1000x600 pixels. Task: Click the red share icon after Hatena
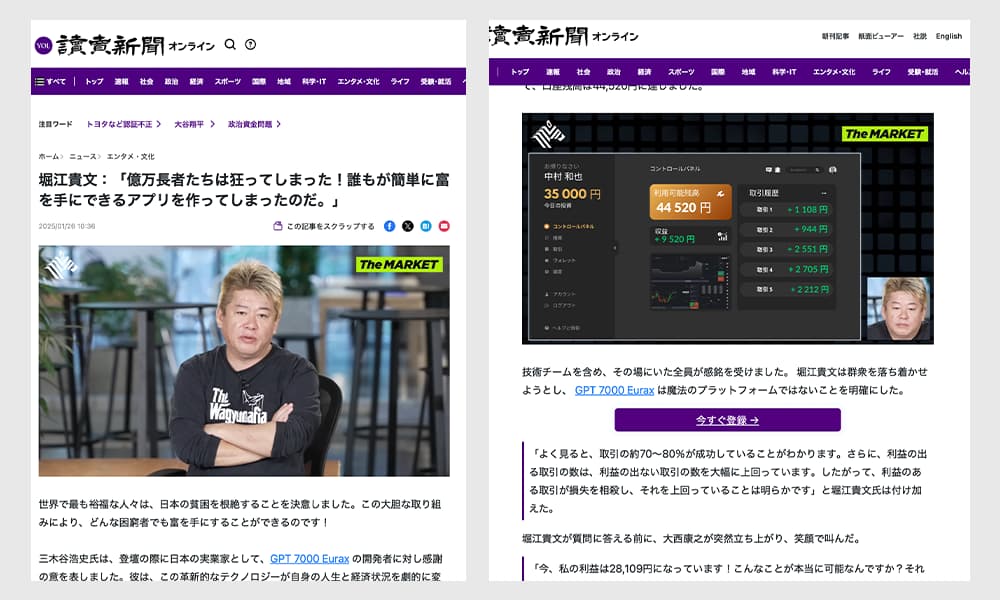445,226
